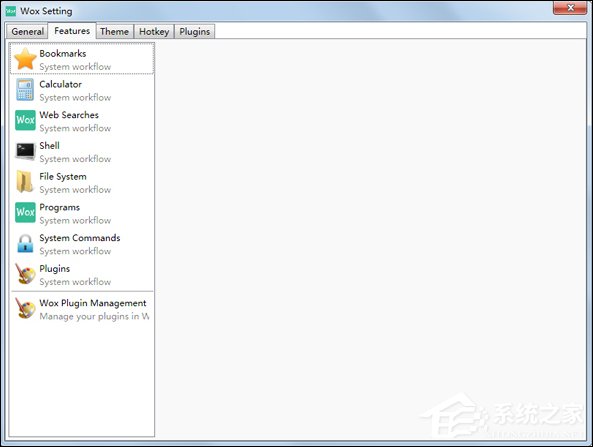The image size is (593, 447).
Task: Choose the System Commands entry label
Action: [x=80, y=238]
